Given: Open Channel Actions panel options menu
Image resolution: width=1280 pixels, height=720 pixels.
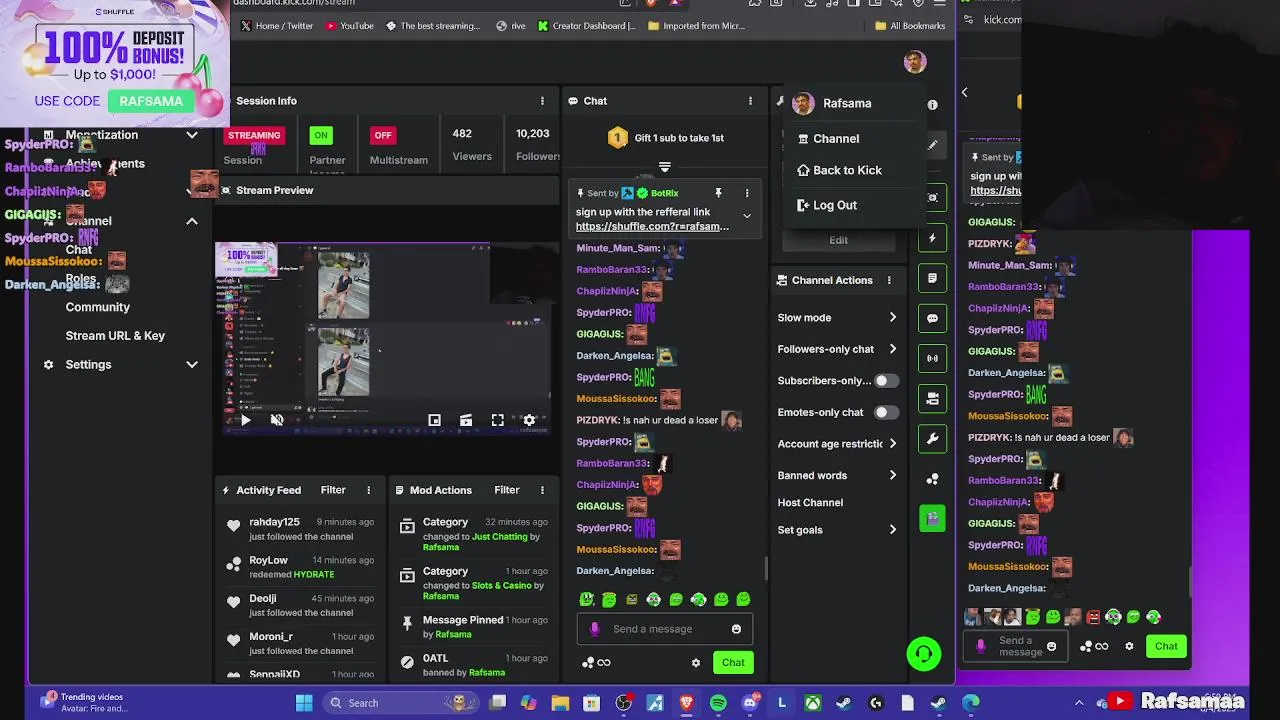Looking at the screenshot, I should [x=889, y=280].
